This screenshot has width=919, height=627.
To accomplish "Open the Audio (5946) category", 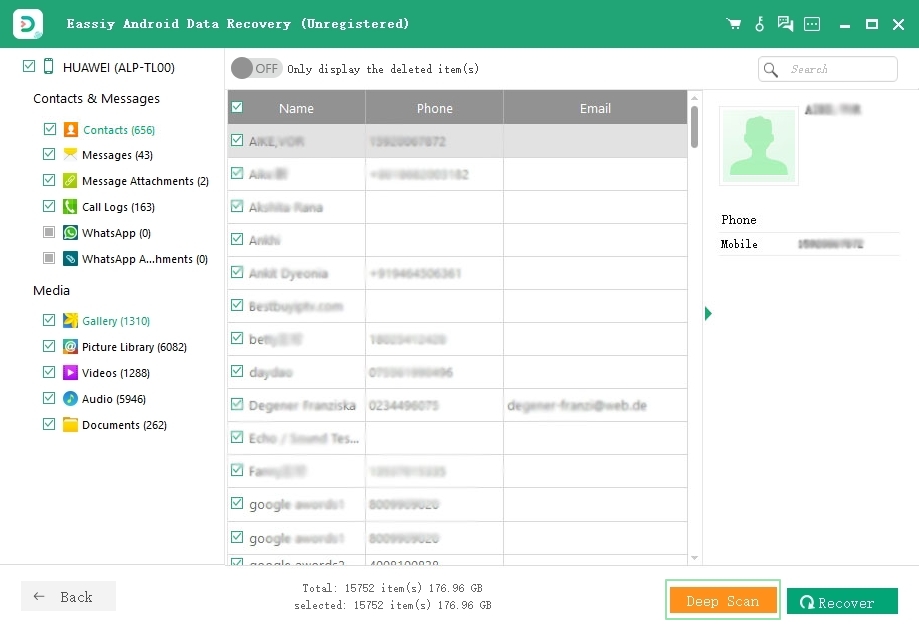I will [x=114, y=399].
